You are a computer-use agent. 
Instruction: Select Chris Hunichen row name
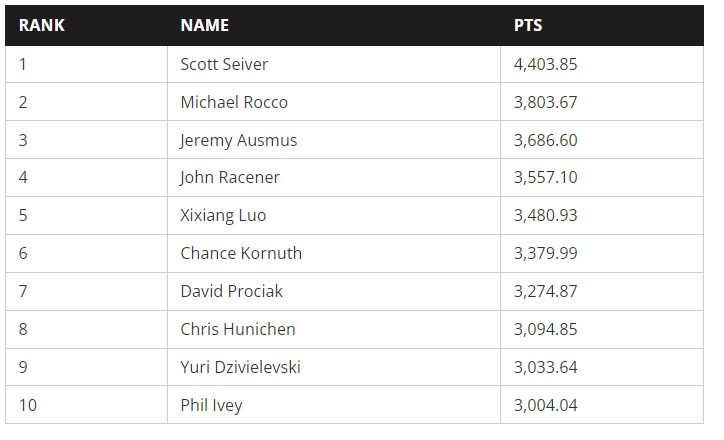tap(238, 330)
